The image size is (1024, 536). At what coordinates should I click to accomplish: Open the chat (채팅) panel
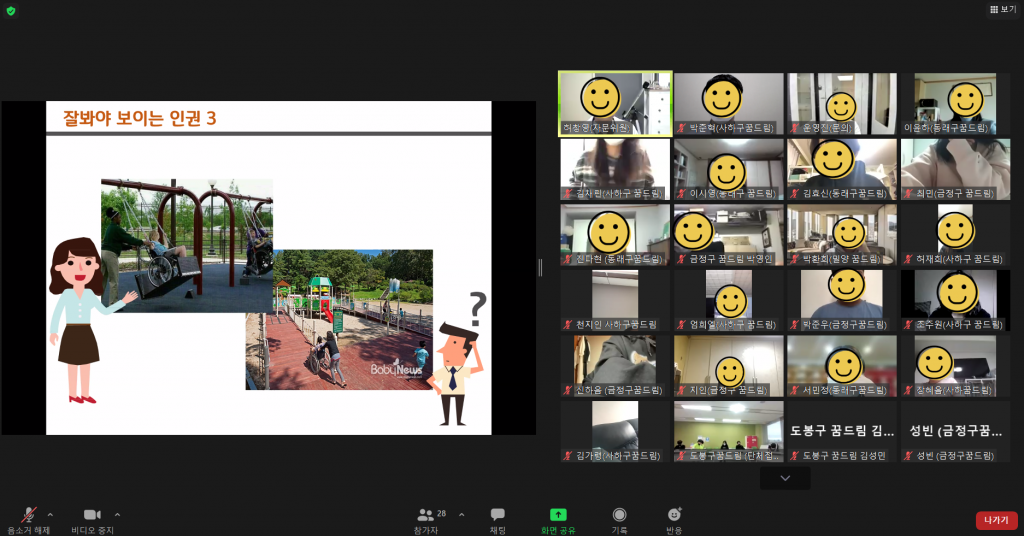coord(497,515)
